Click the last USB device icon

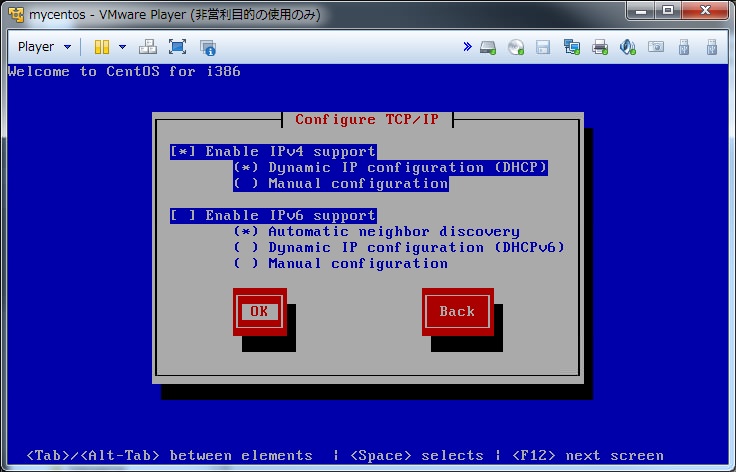tap(712, 47)
